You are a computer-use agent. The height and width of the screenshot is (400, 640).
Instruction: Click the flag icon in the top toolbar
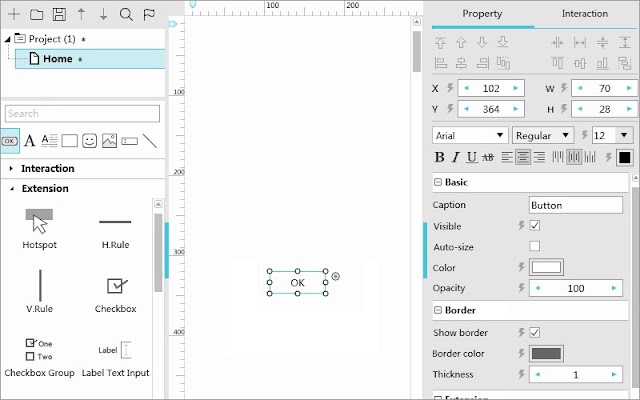coord(149,15)
